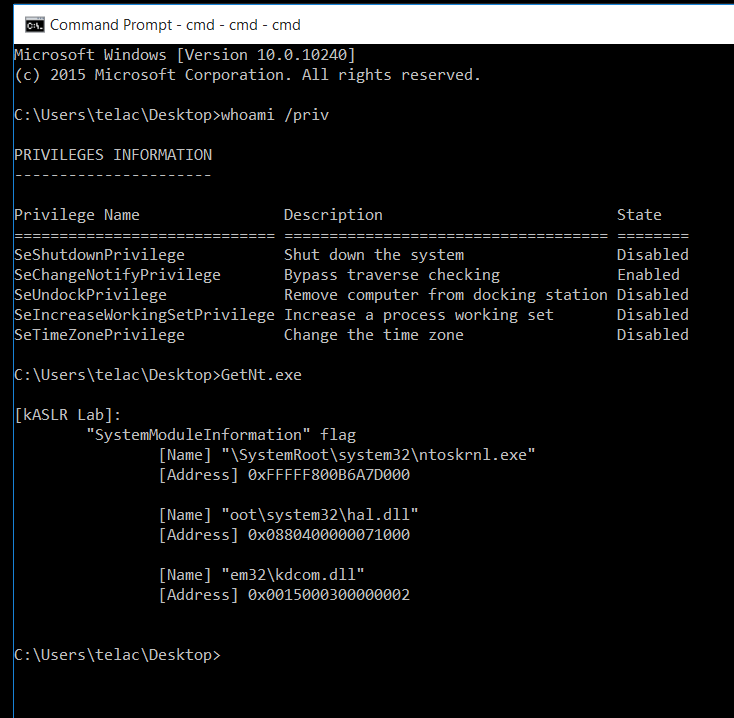The height and width of the screenshot is (718, 734).
Task: Click SeChangeNotifyPrivilege privilege name
Action: coord(117,275)
